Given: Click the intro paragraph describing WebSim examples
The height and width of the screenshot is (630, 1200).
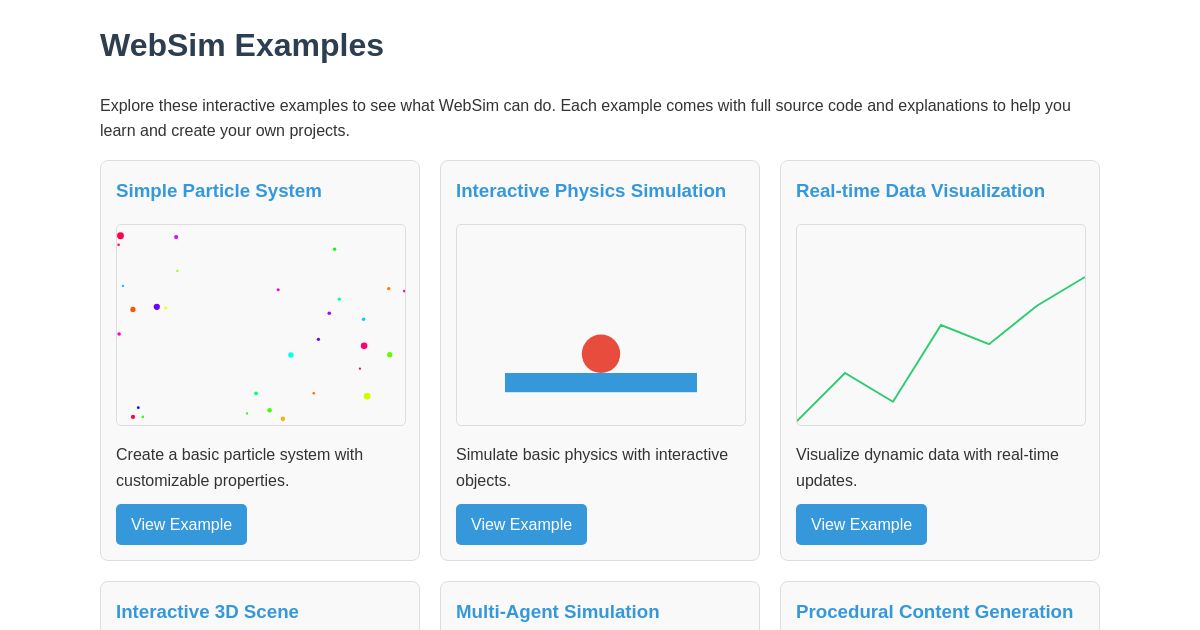Looking at the screenshot, I should [585, 118].
